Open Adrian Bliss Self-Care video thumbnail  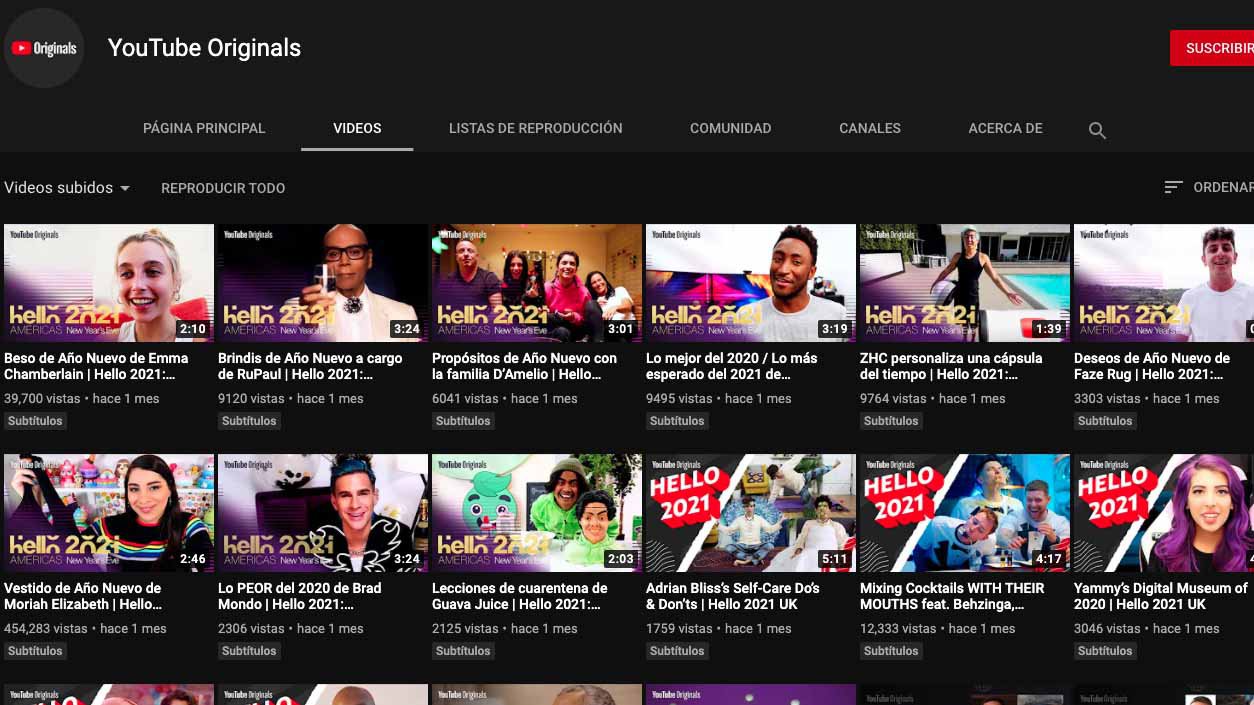[x=751, y=513]
